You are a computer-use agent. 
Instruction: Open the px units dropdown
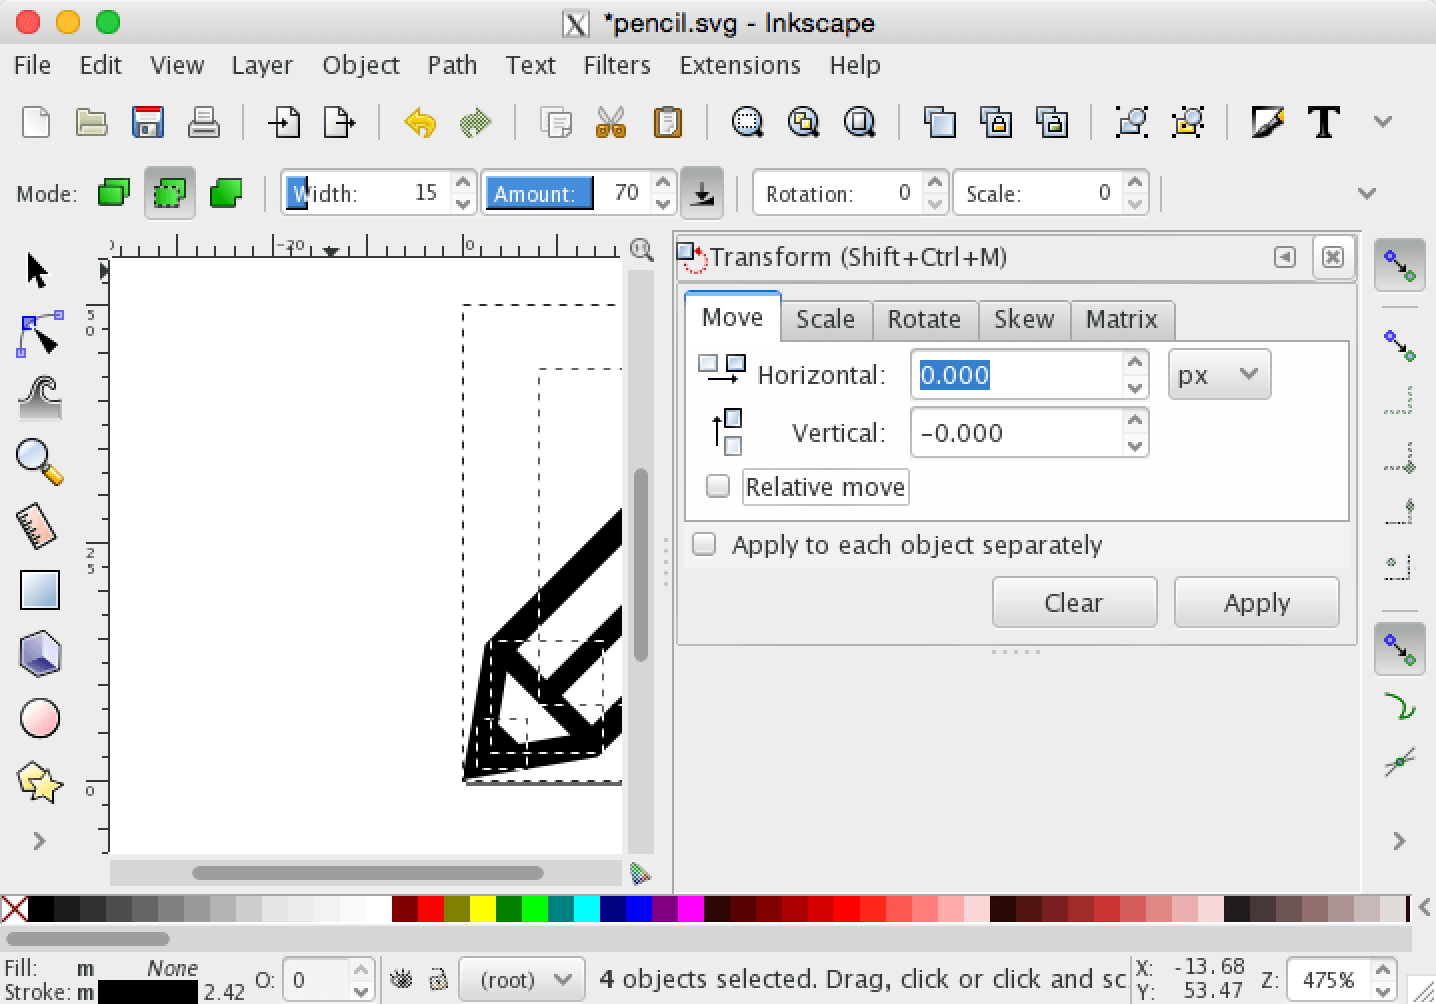1218,374
